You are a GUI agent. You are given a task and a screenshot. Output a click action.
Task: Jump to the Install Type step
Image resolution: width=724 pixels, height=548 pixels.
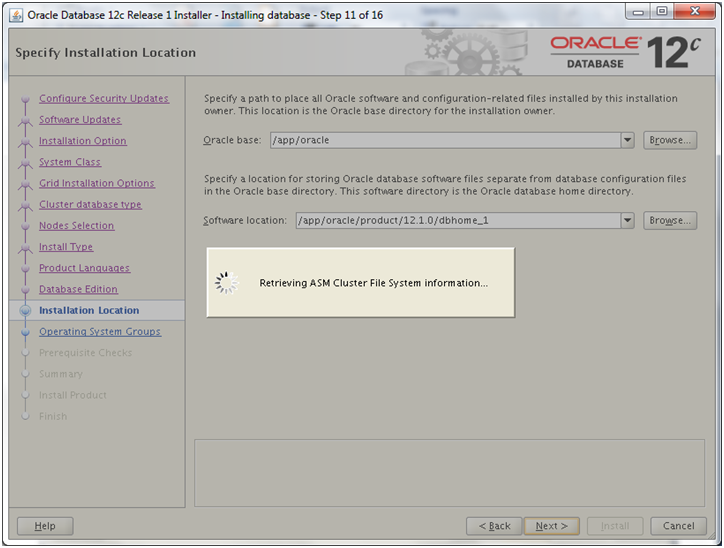point(66,247)
